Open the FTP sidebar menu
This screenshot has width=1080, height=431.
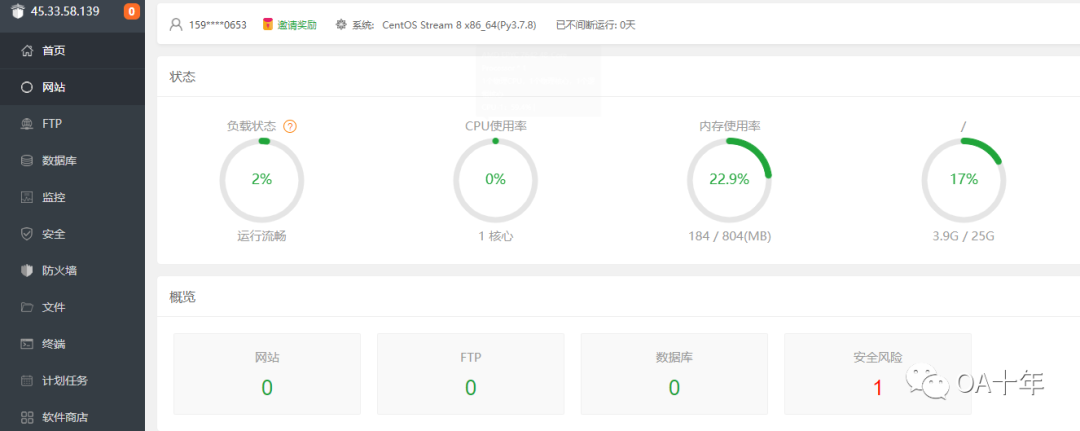point(72,124)
